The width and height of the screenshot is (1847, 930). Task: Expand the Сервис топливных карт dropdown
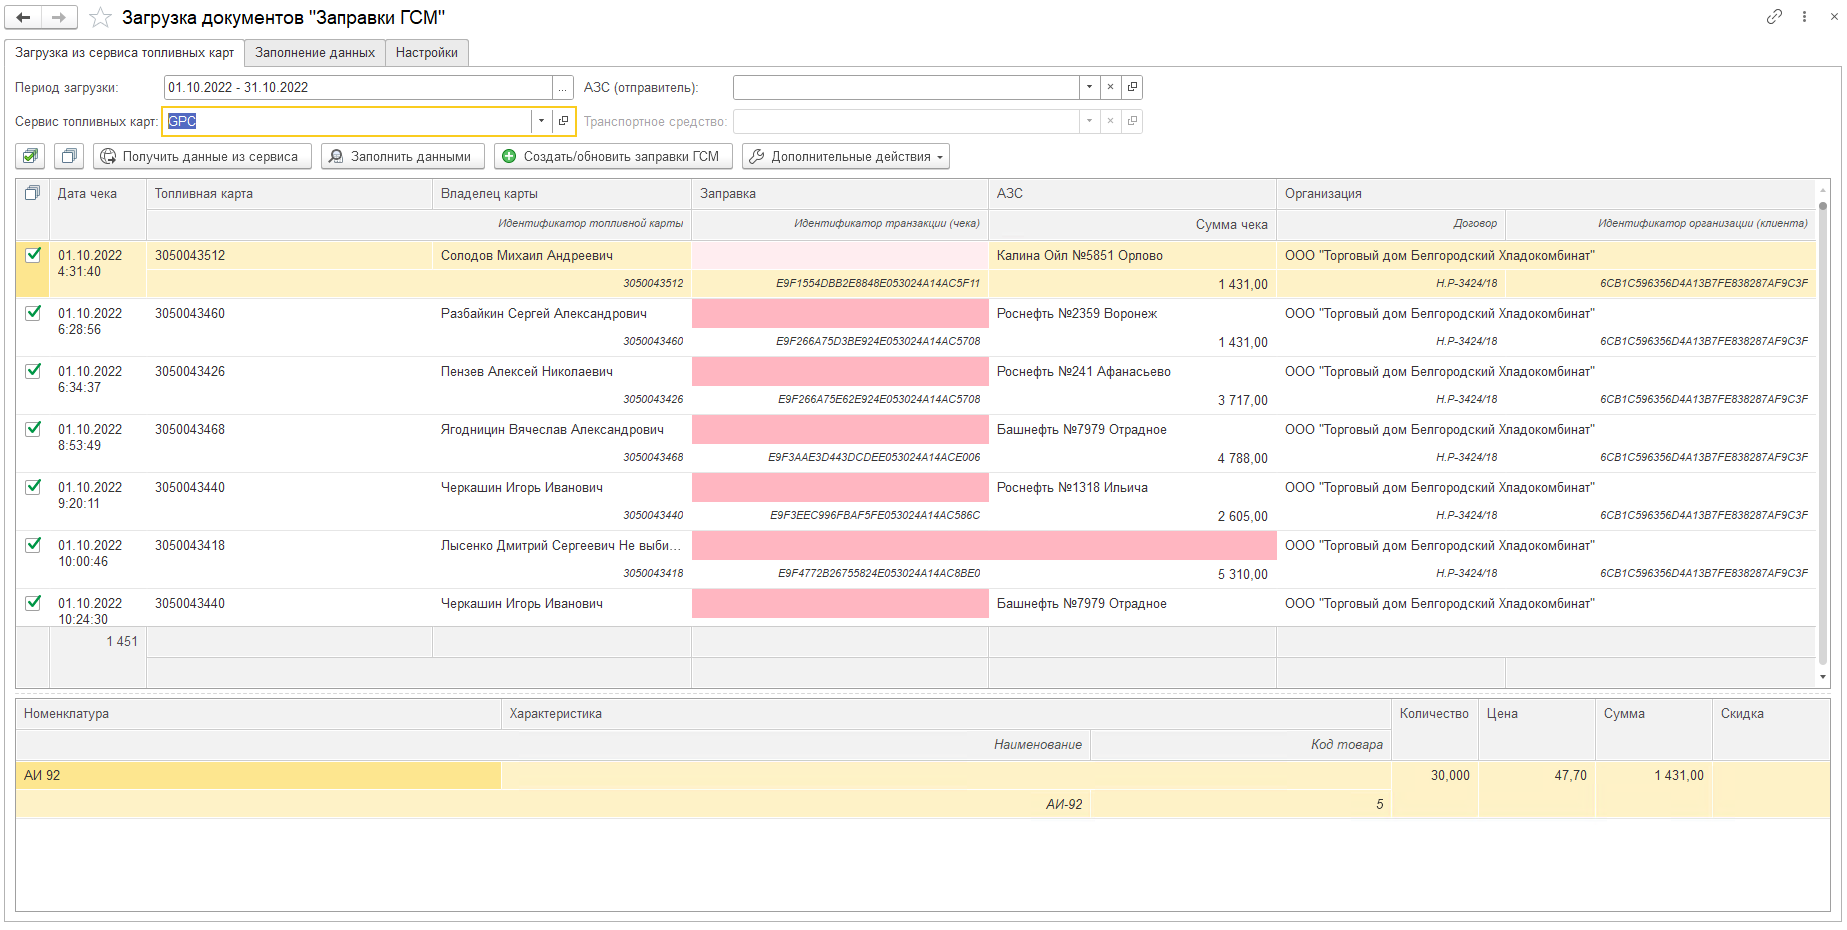click(x=541, y=121)
